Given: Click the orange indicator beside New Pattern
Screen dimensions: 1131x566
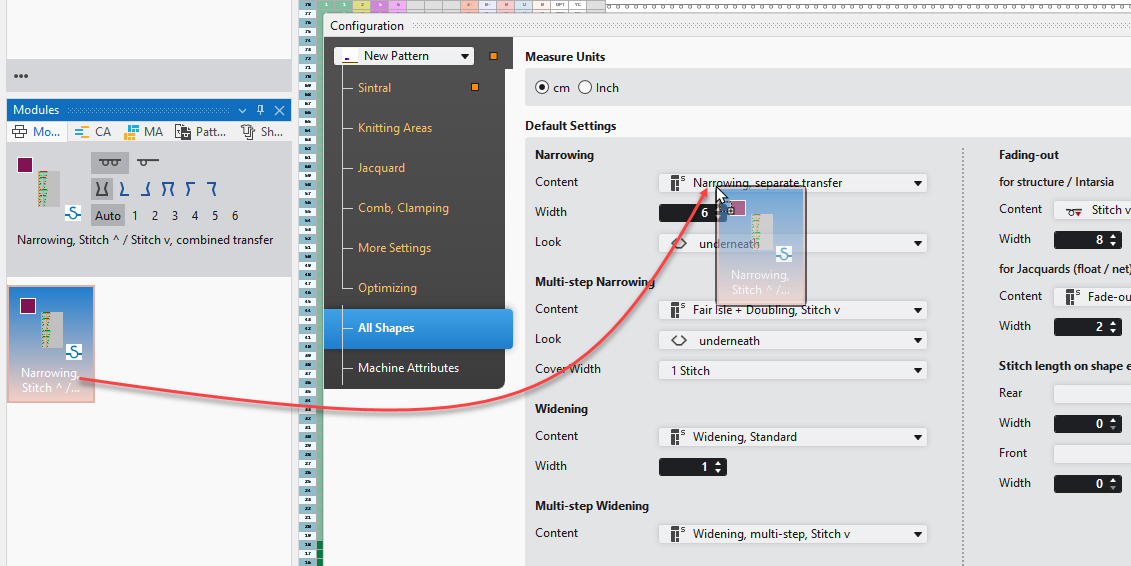Looking at the screenshot, I should click(493, 57).
